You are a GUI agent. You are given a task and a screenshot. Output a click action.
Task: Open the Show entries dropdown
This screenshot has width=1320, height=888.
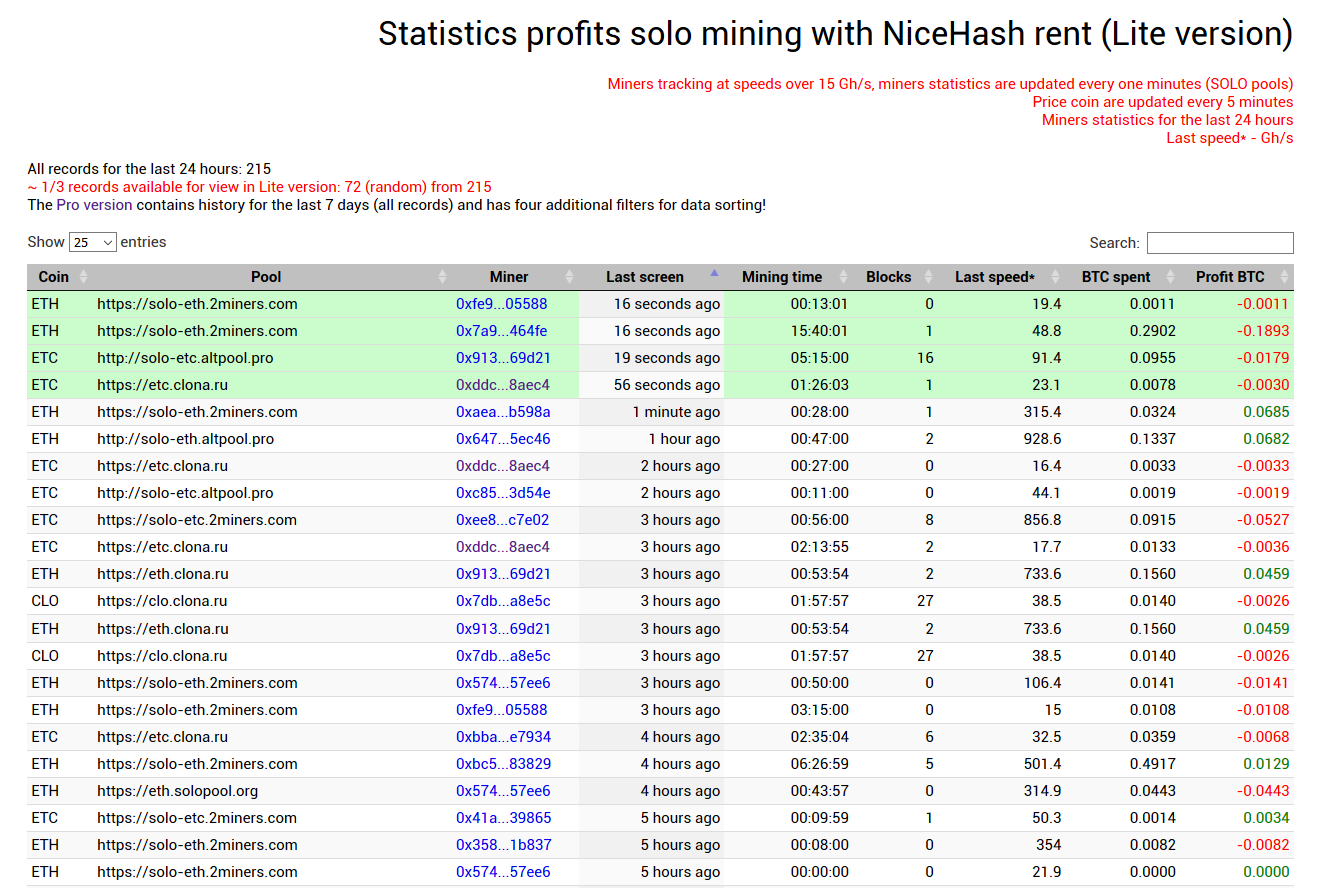(93, 242)
